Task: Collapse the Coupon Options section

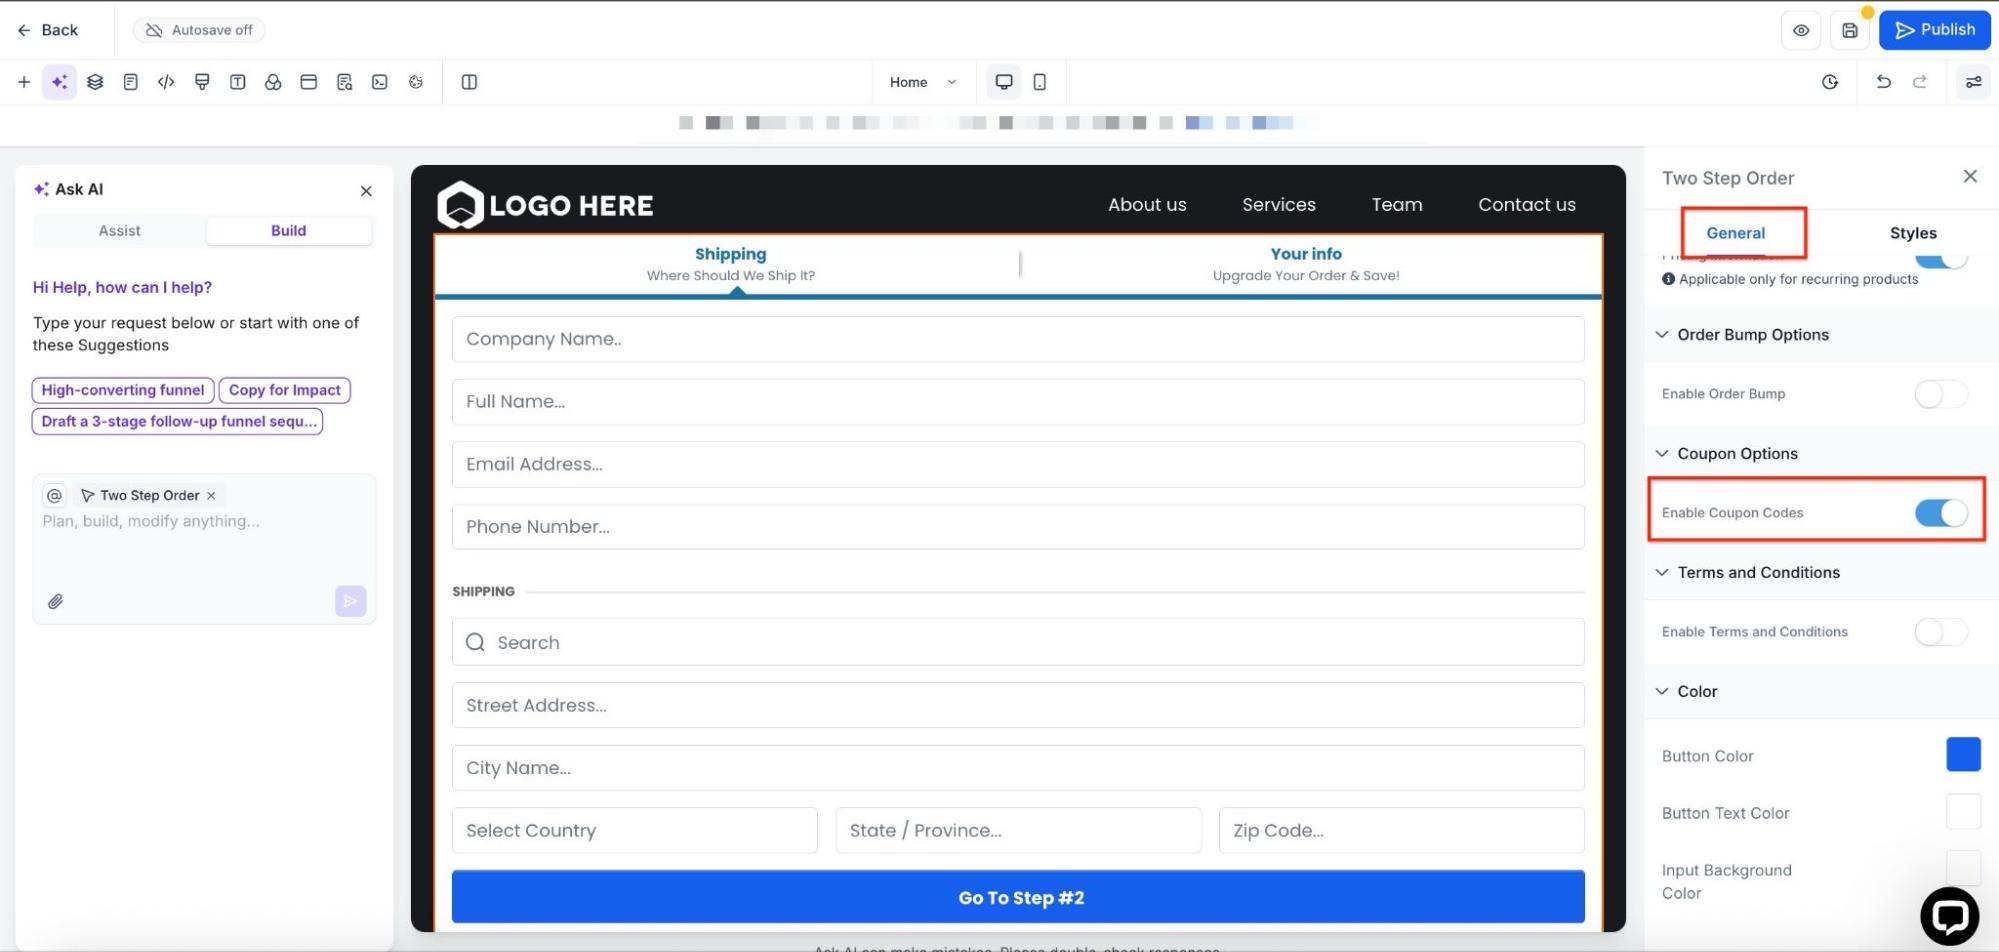Action: [1662, 454]
